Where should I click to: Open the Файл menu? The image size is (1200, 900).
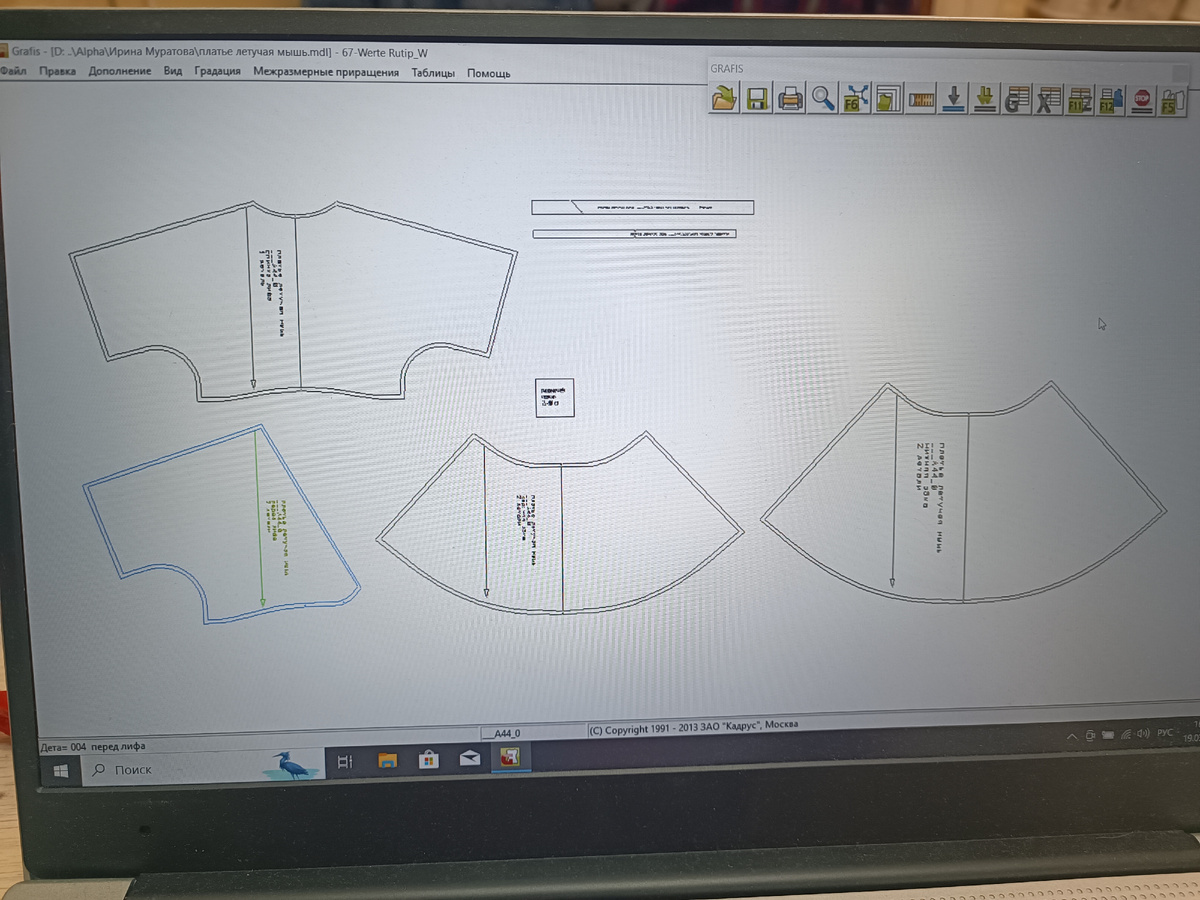[x=13, y=72]
